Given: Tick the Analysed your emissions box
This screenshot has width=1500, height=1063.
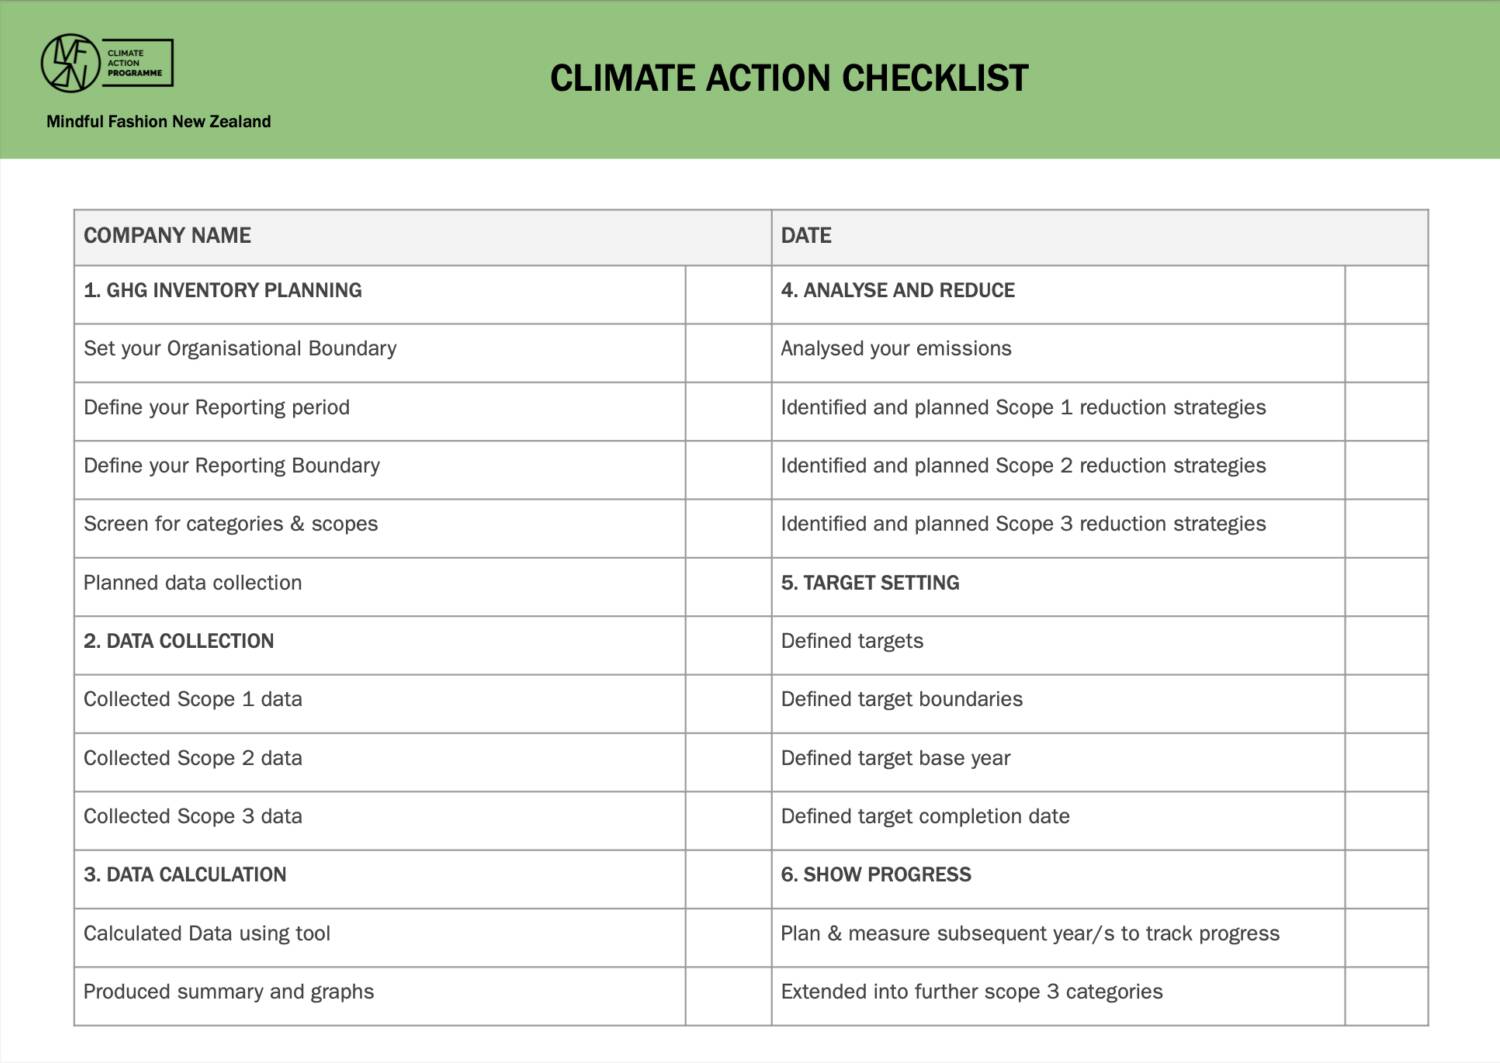Looking at the screenshot, I should 1386,353.
